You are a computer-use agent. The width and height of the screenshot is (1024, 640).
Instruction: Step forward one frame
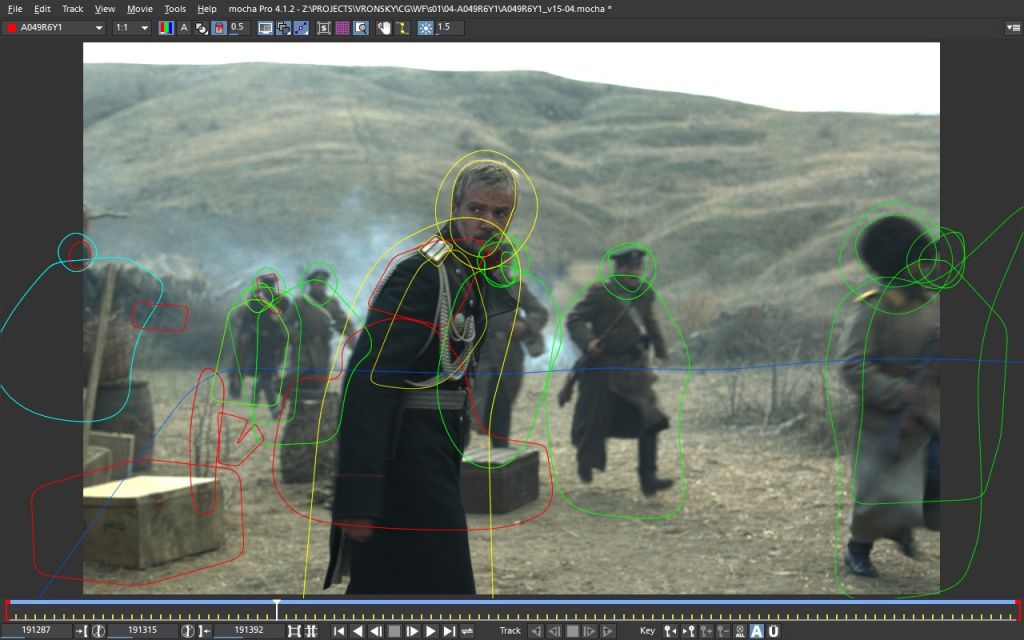412,631
